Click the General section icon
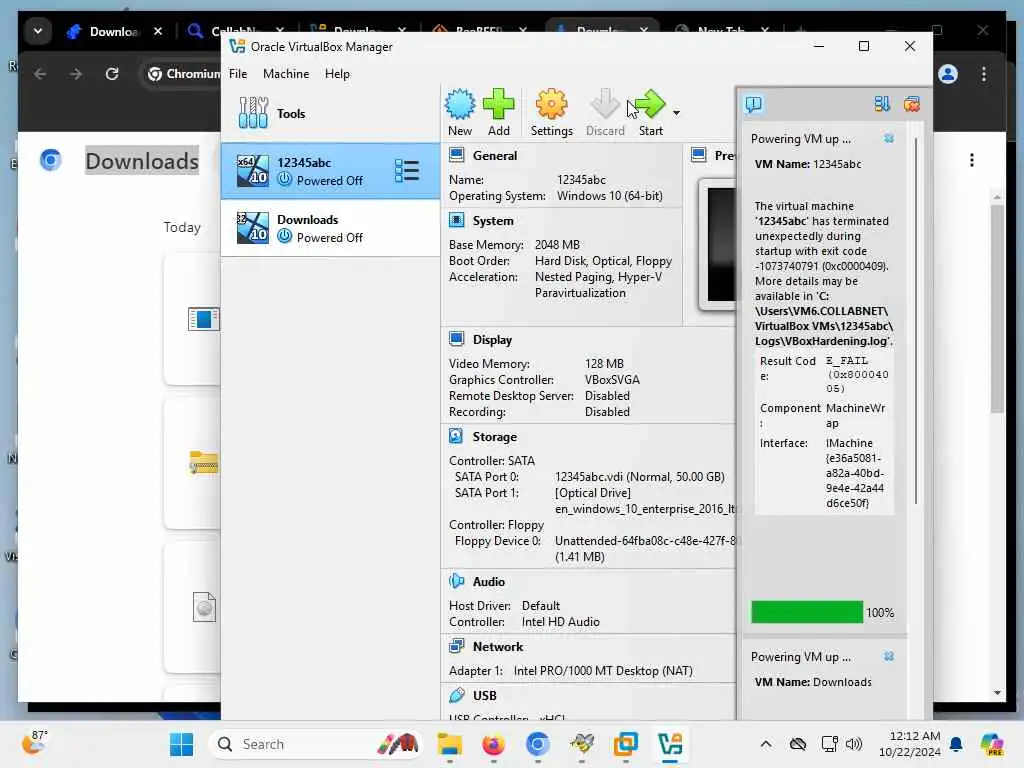1024x768 pixels. [x=456, y=155]
